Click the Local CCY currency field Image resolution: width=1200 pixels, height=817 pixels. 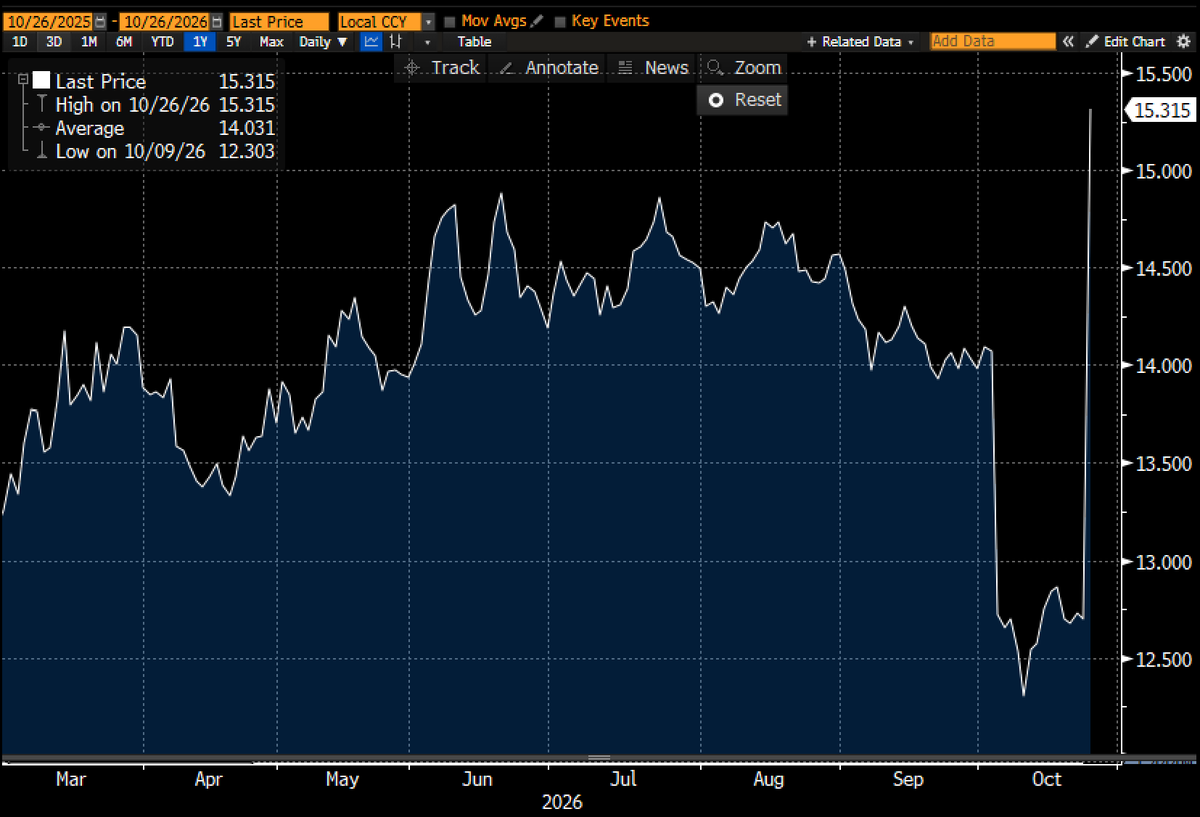(379, 21)
